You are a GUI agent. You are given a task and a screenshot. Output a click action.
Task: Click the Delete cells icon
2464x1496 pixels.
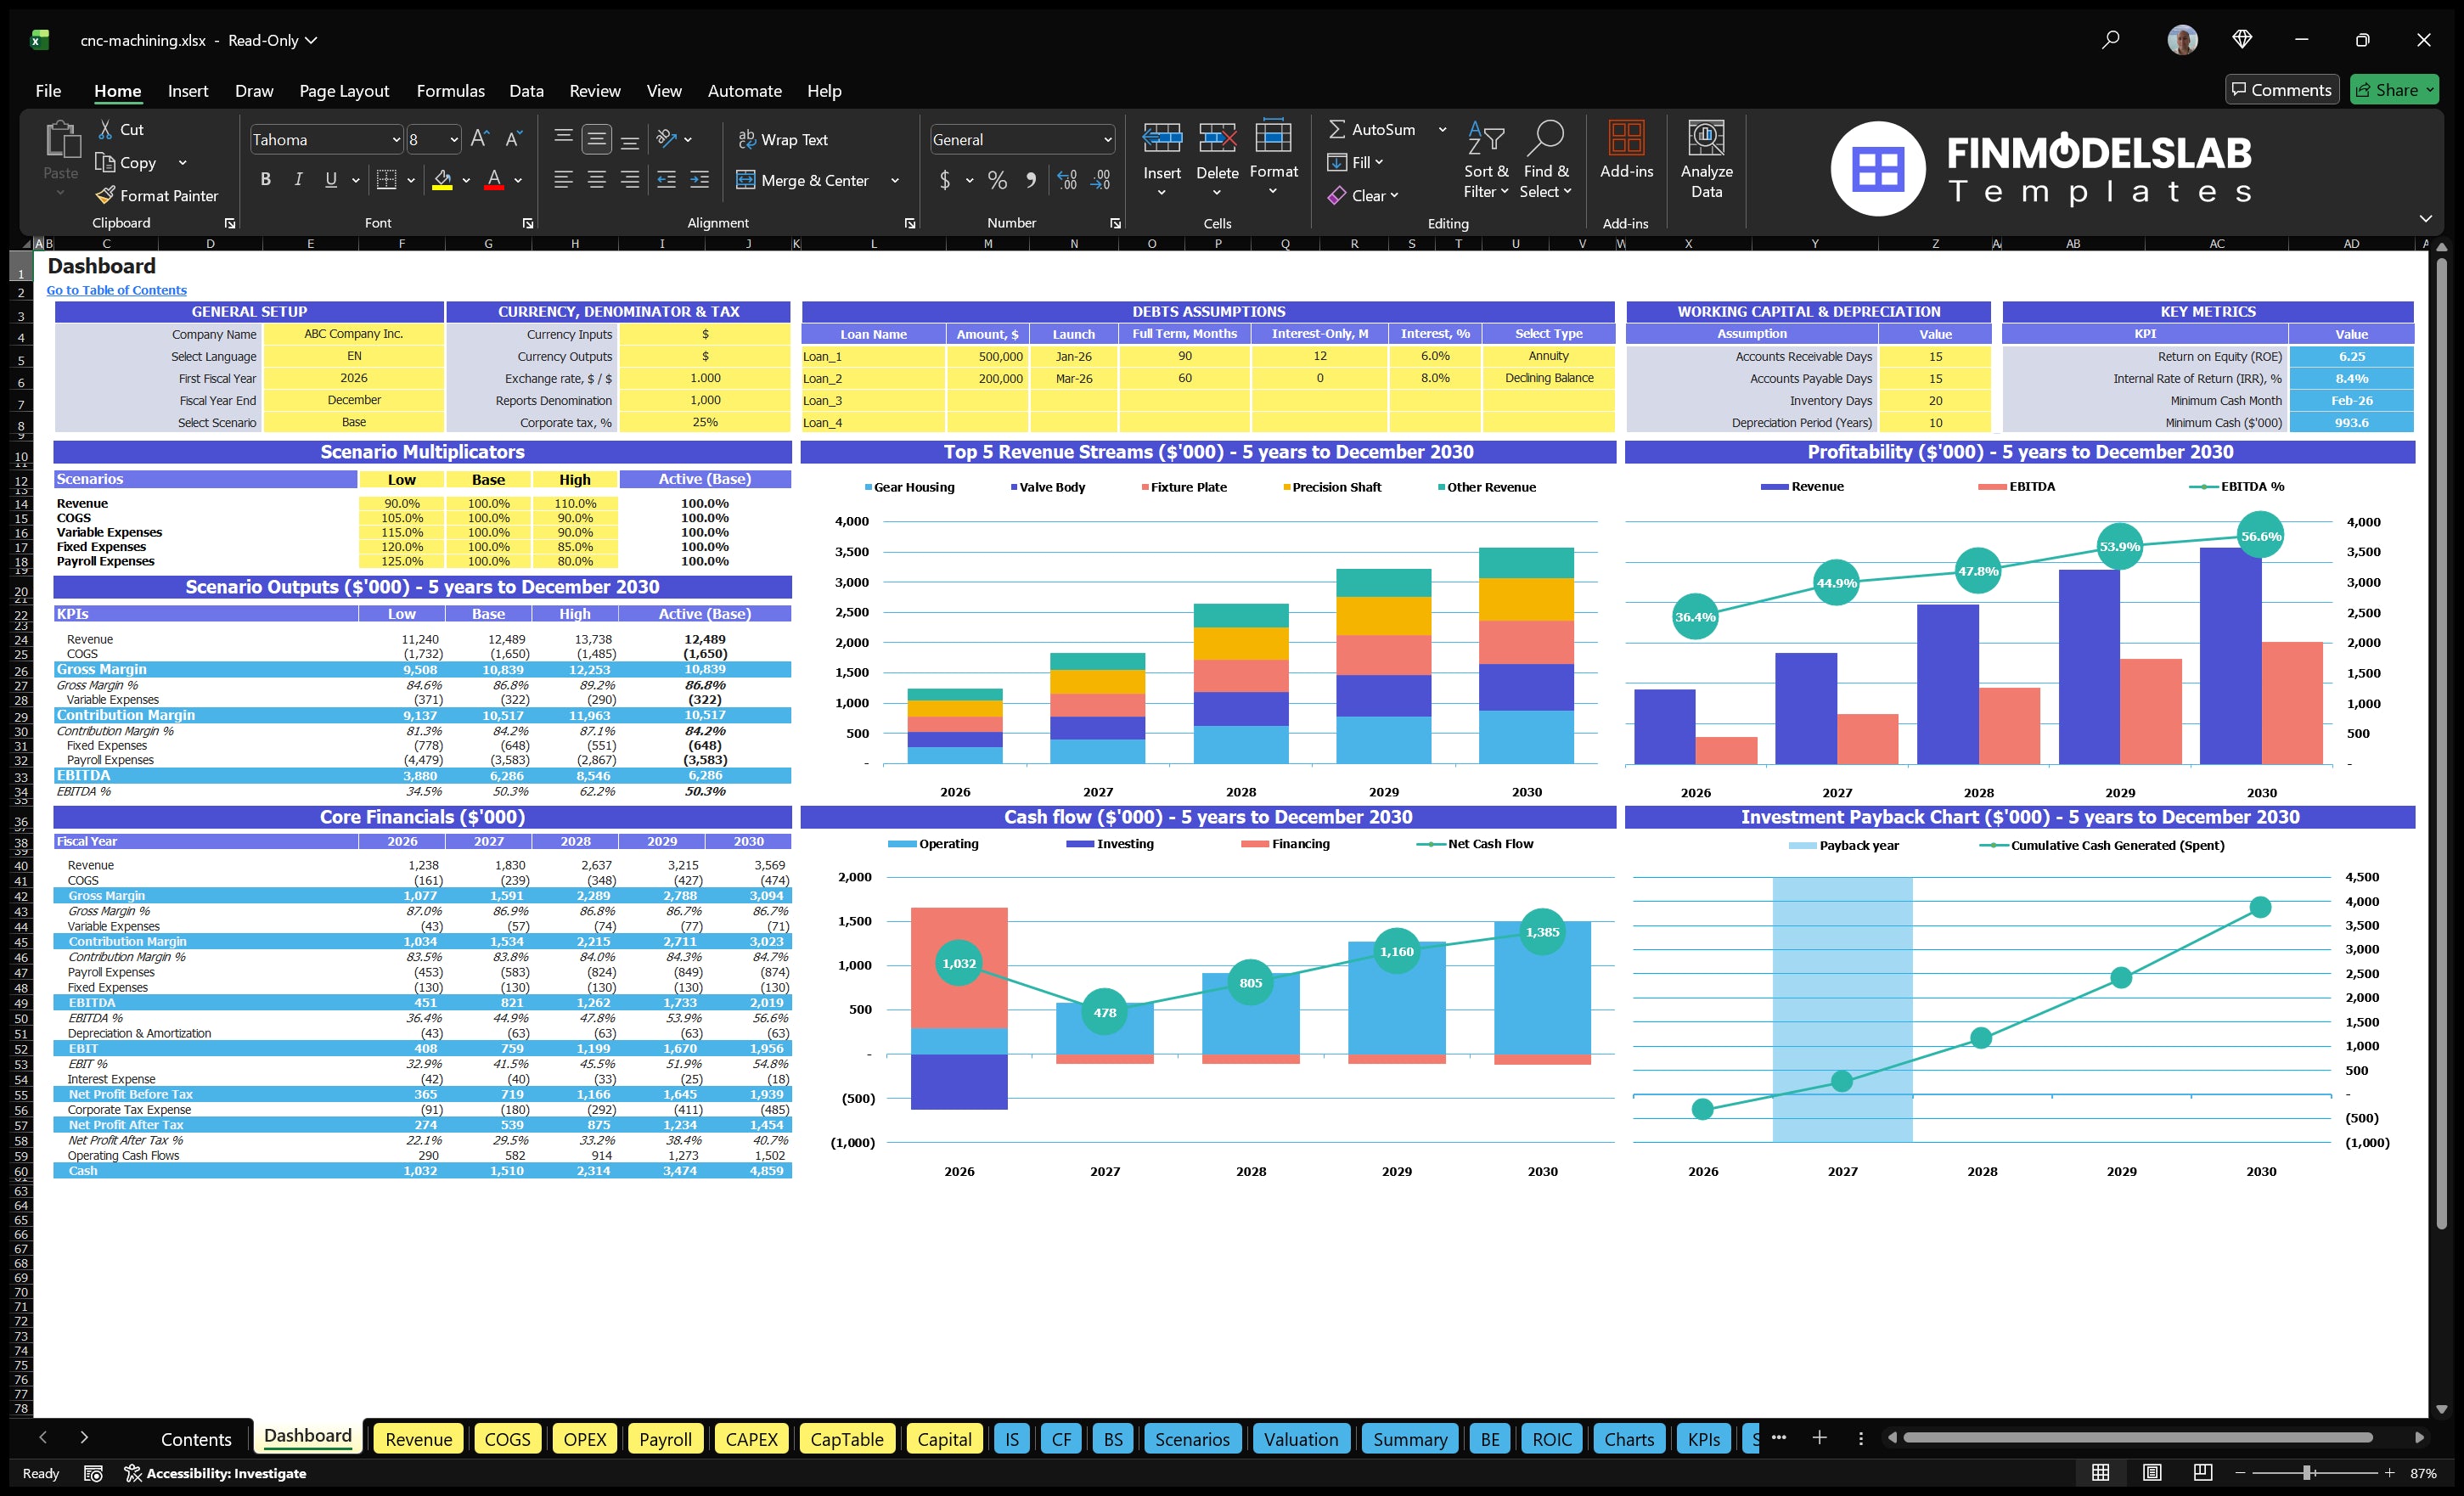point(1217,138)
